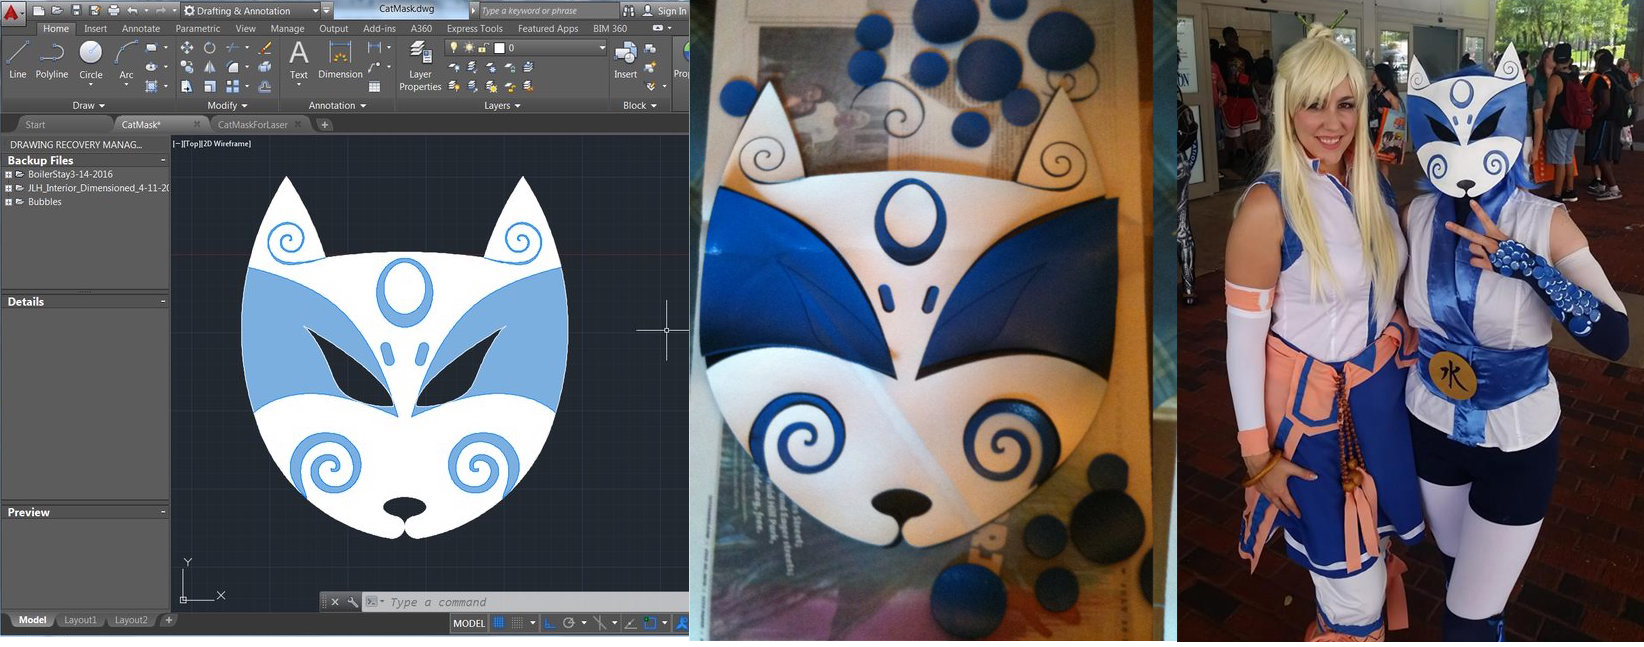Start the Dimension tool
Viewport: 1644px width, 647px height.
pyautogui.click(x=340, y=59)
